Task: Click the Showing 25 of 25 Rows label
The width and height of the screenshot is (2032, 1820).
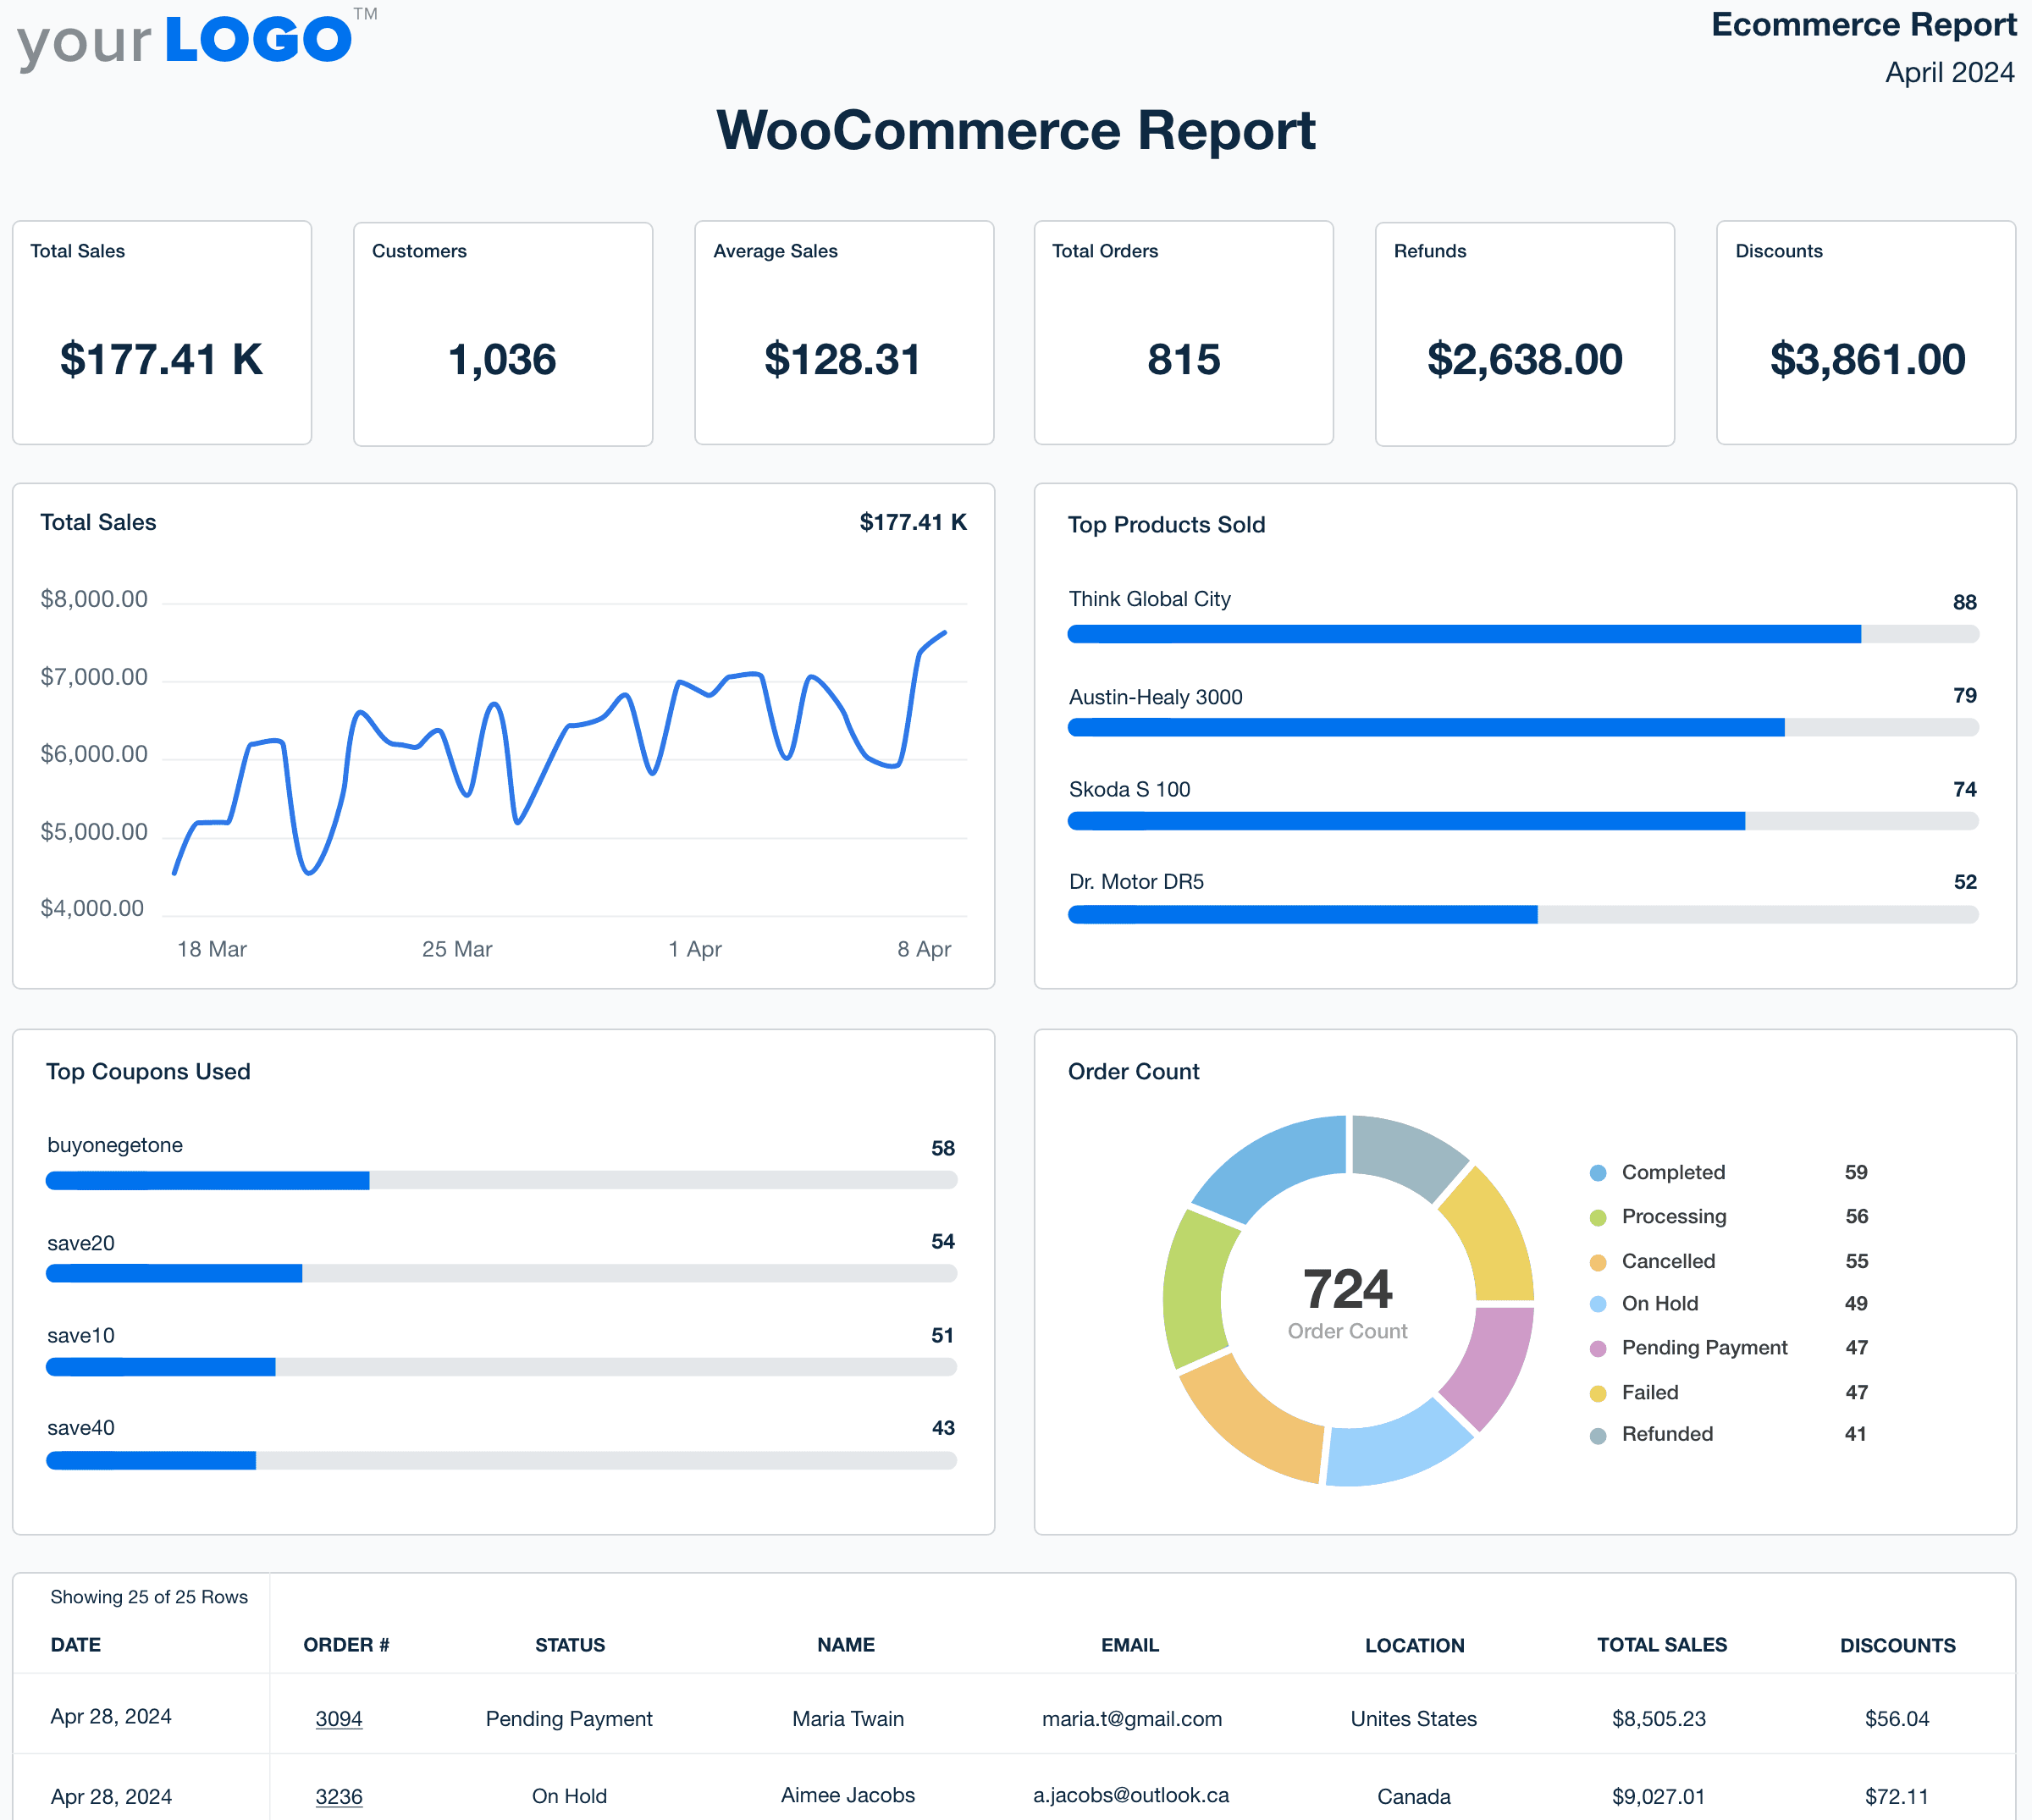Action: [149, 1596]
